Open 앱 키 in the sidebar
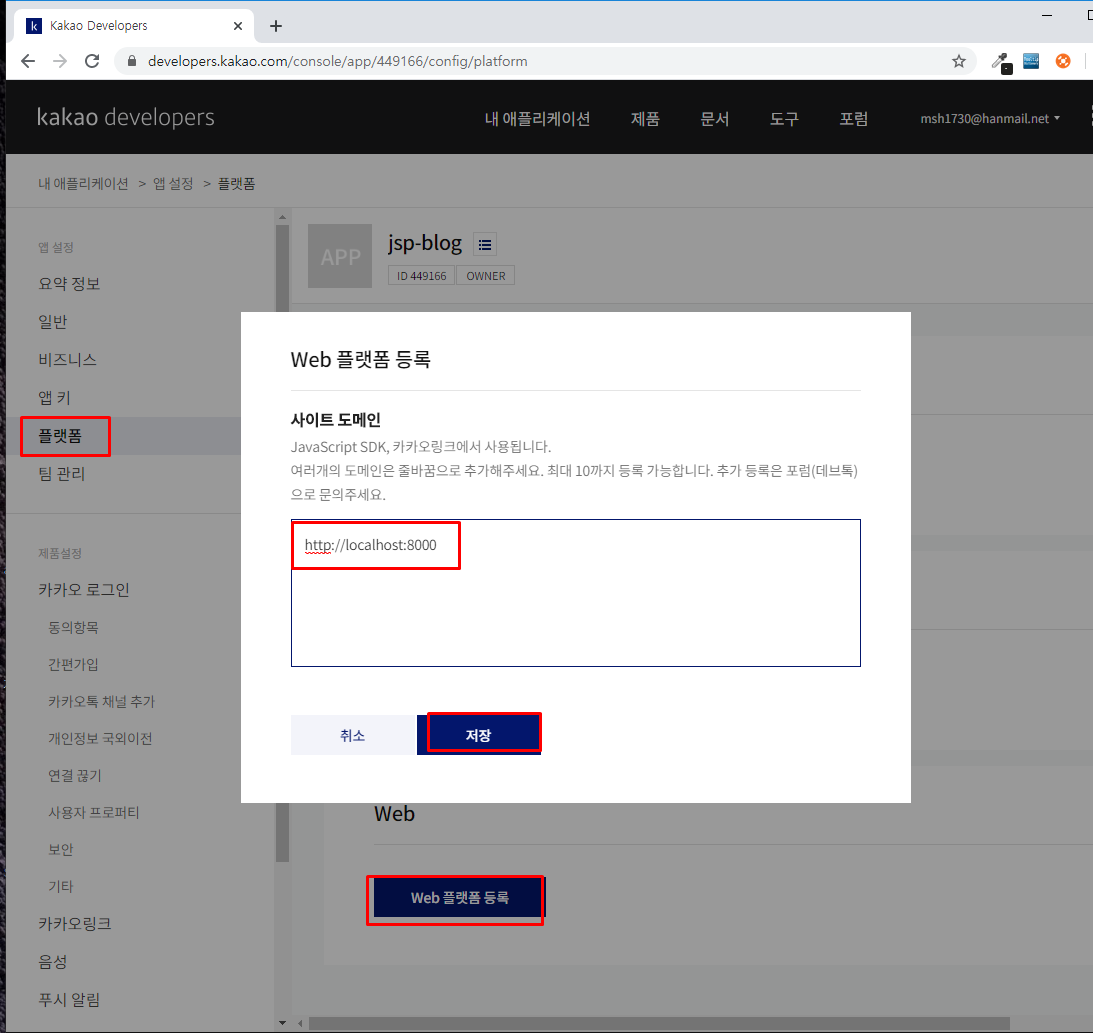Screen dimensions: 1093x1033 pos(54,397)
